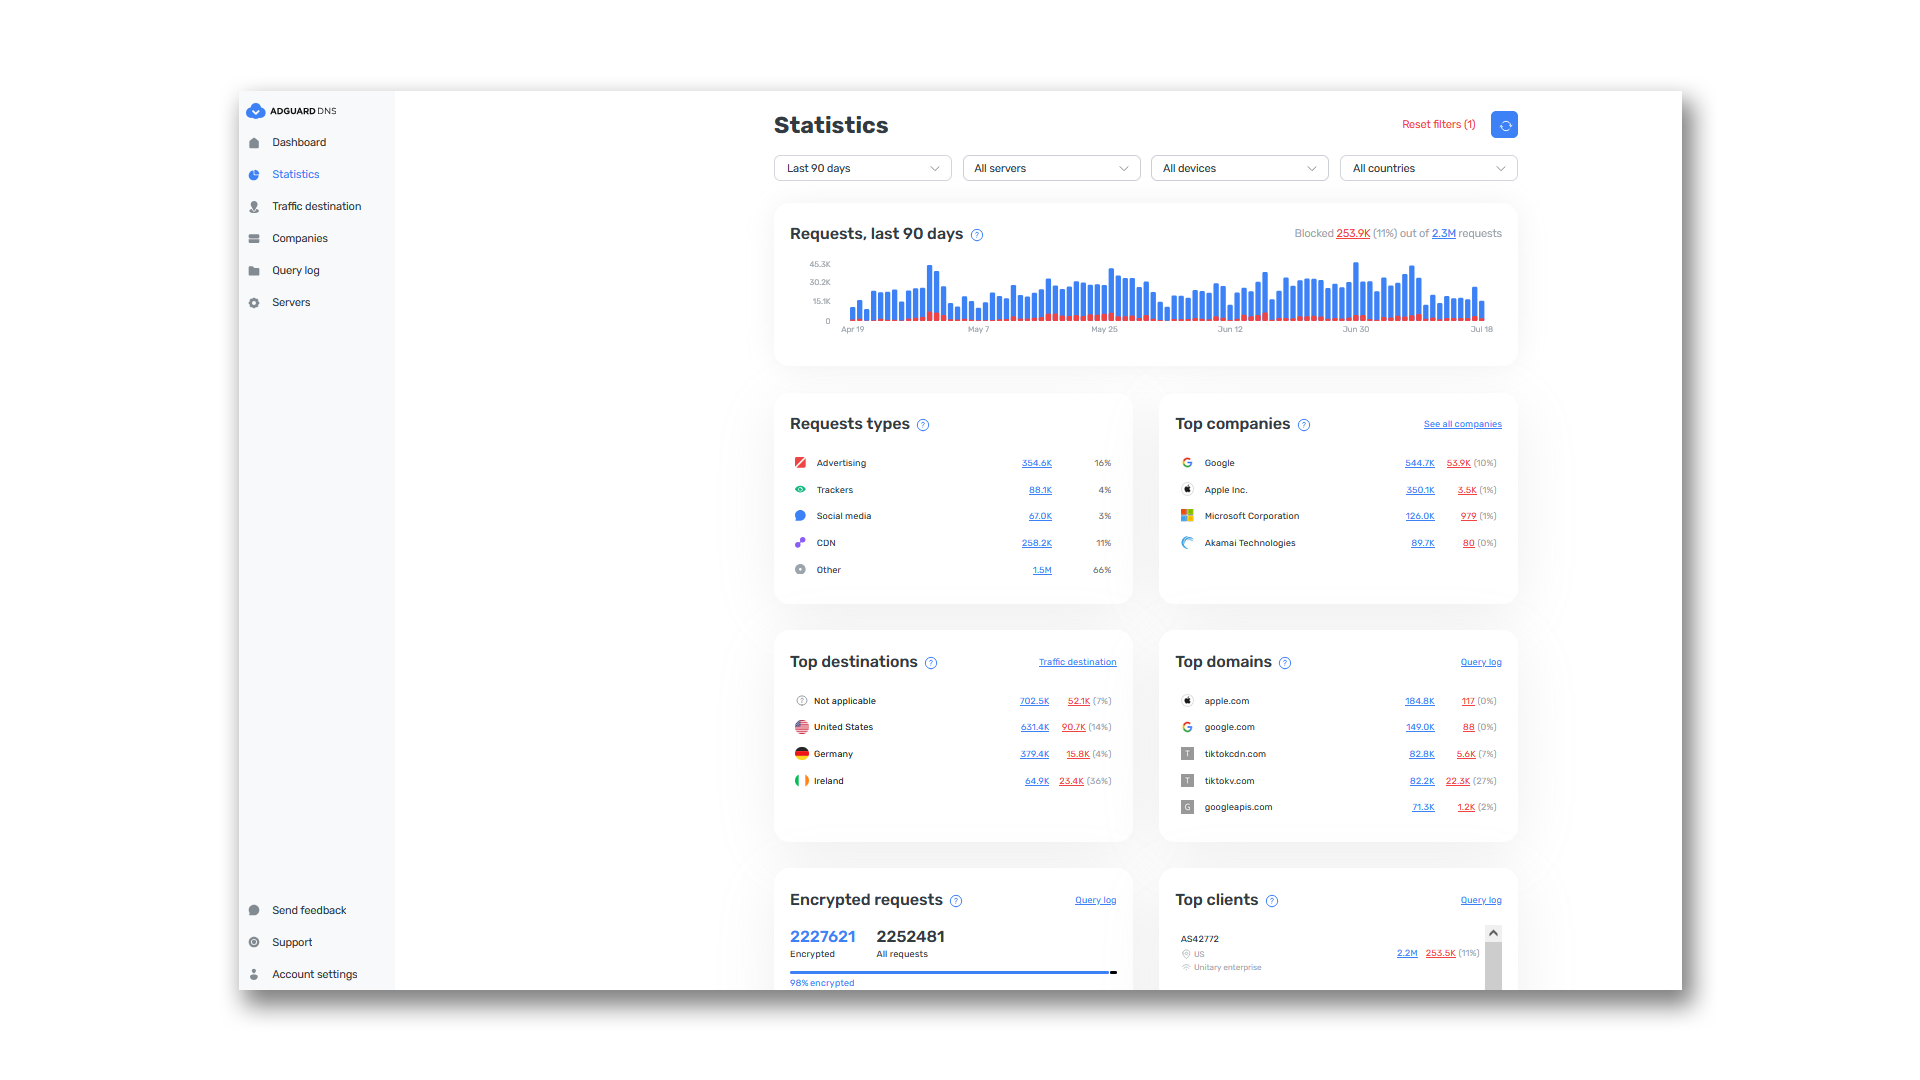
Task: Click the United States flag in Top destinations
Action: click(802, 726)
